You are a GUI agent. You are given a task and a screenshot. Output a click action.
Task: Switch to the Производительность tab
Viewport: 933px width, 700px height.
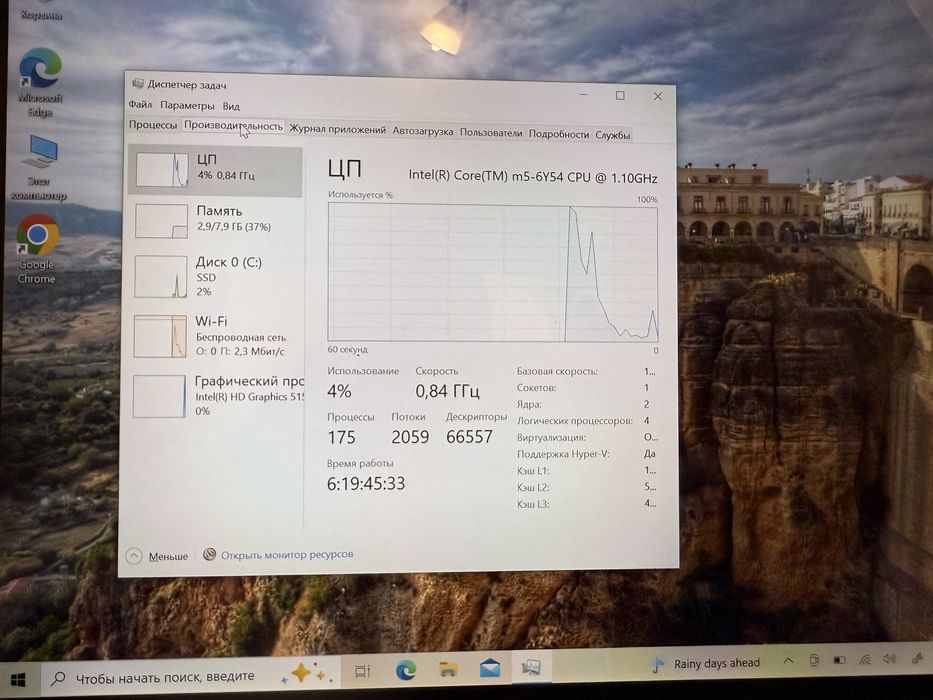233,126
